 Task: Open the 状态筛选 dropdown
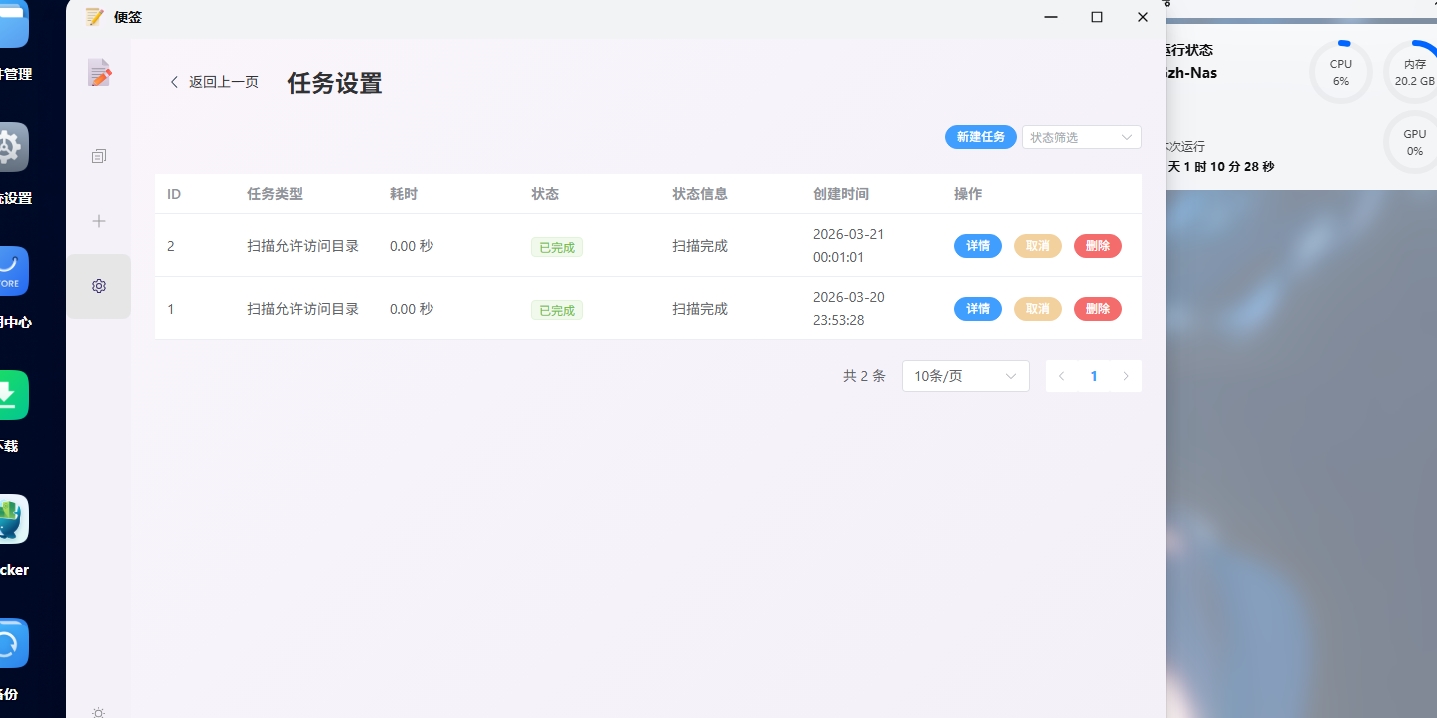(1081, 137)
